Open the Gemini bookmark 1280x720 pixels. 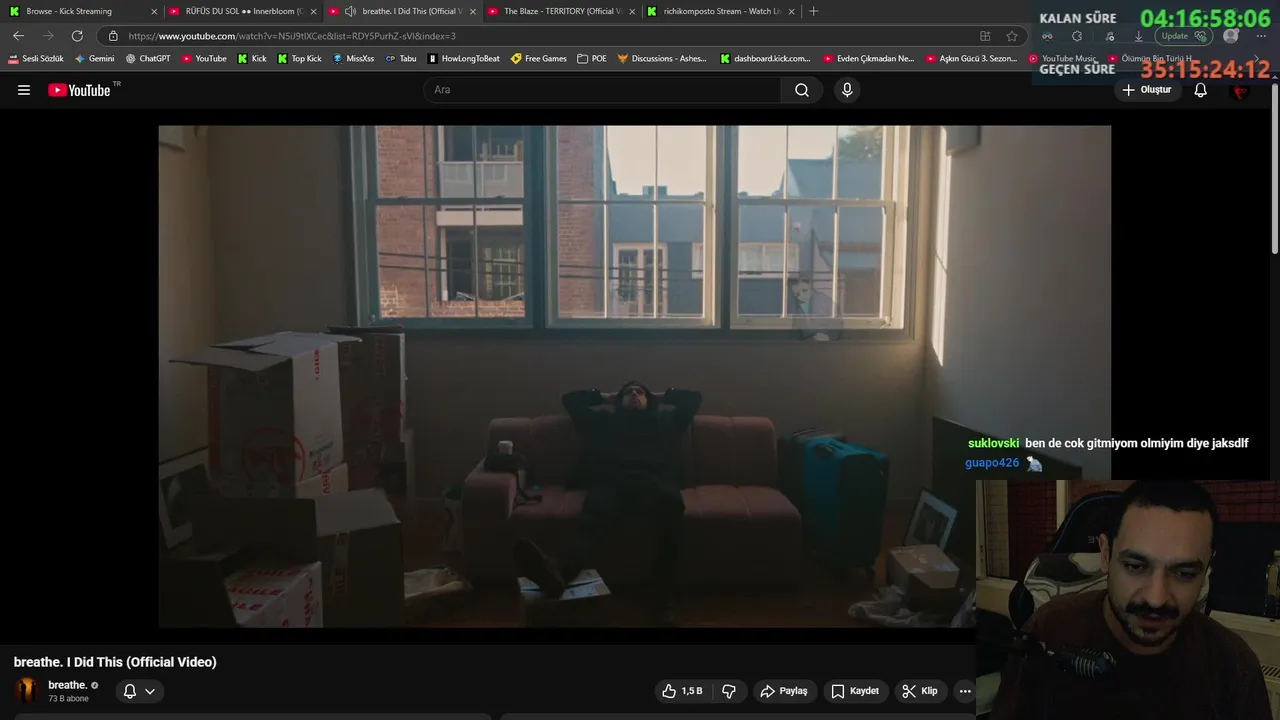coord(95,59)
